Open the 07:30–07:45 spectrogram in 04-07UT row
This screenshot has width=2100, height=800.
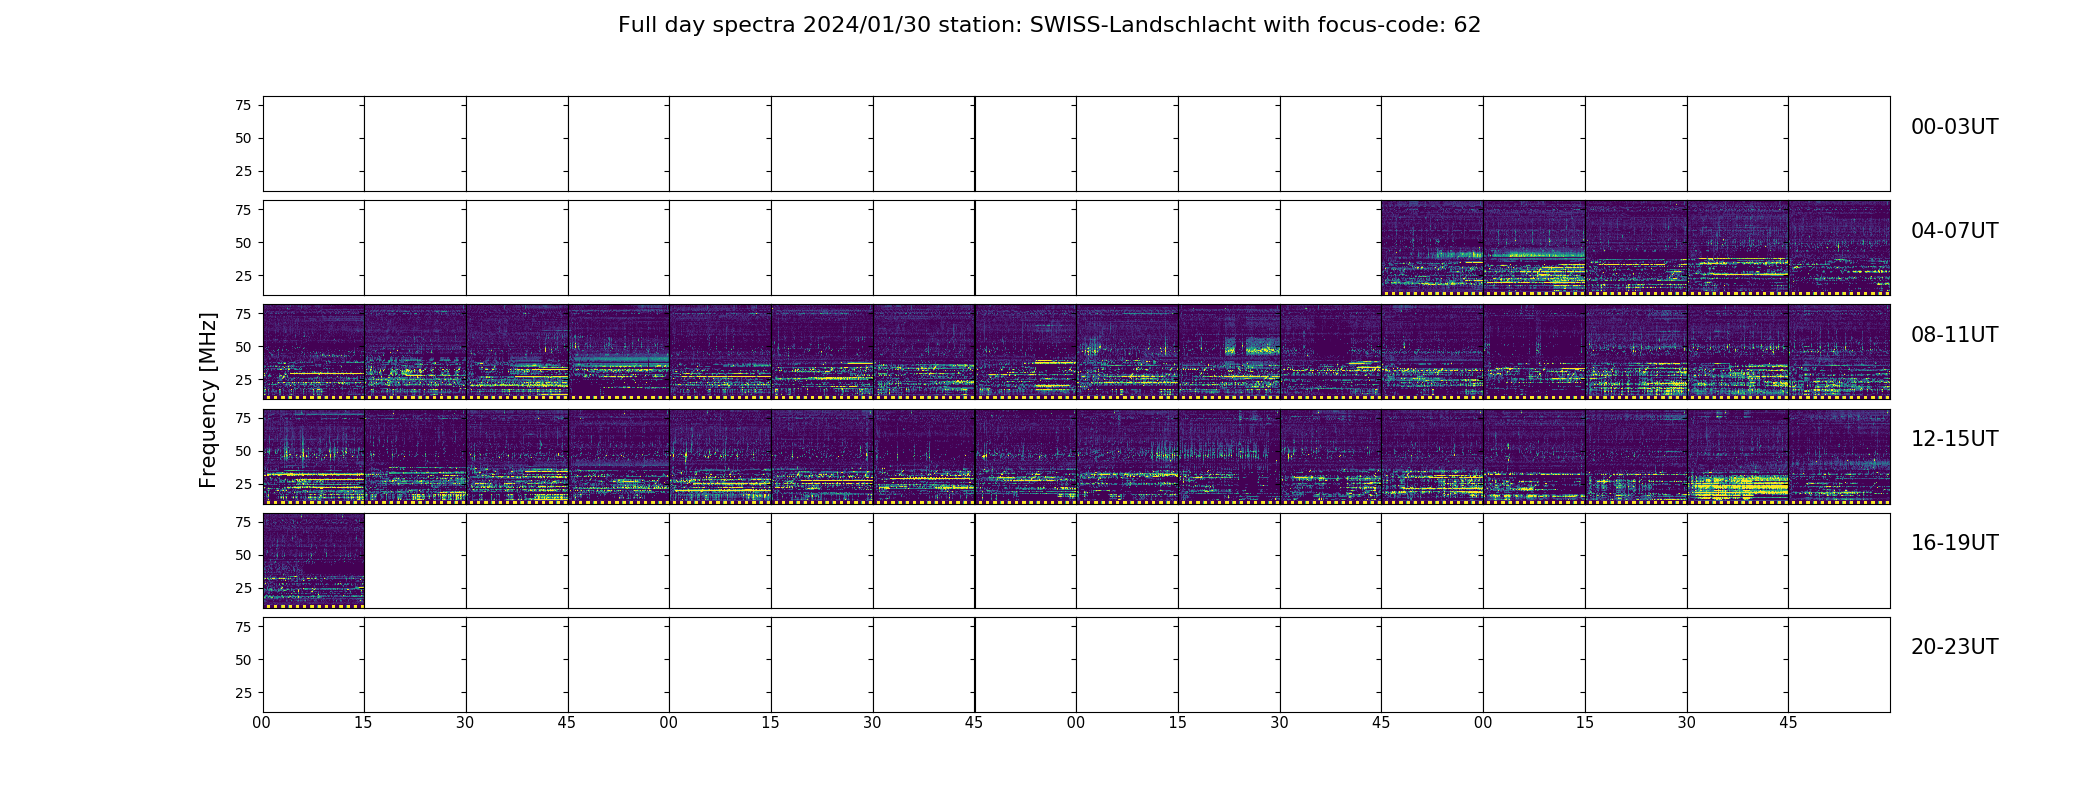(x=1738, y=248)
